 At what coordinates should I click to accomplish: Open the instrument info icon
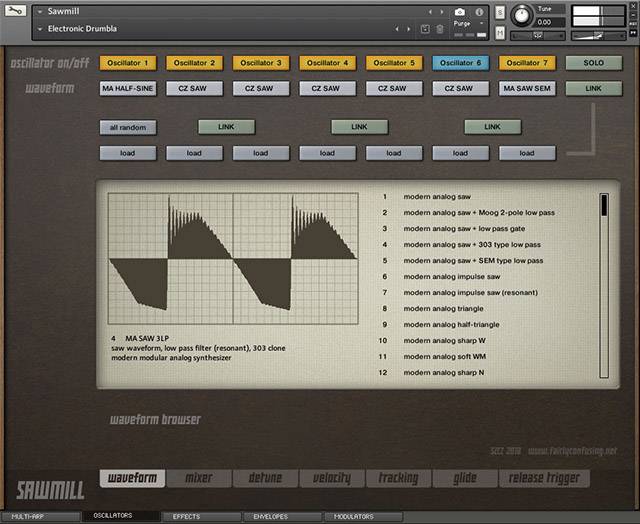(479, 11)
